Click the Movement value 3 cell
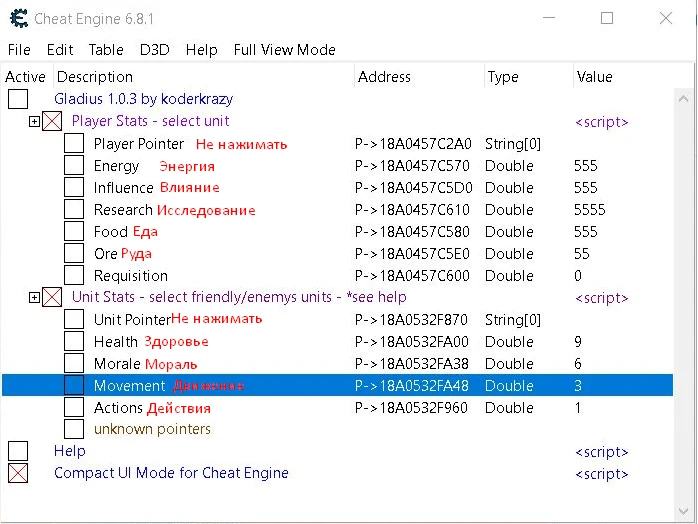The height and width of the screenshot is (524, 698). 578,386
